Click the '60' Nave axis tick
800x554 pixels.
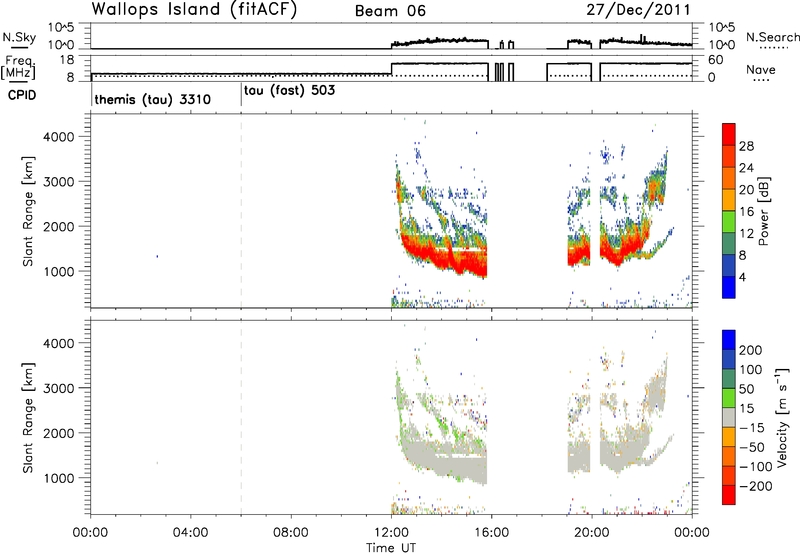click(x=716, y=60)
